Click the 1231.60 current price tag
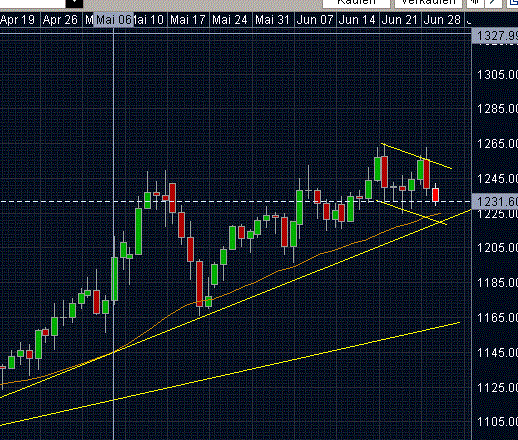Screen dimensions: 518x440 click(495, 201)
